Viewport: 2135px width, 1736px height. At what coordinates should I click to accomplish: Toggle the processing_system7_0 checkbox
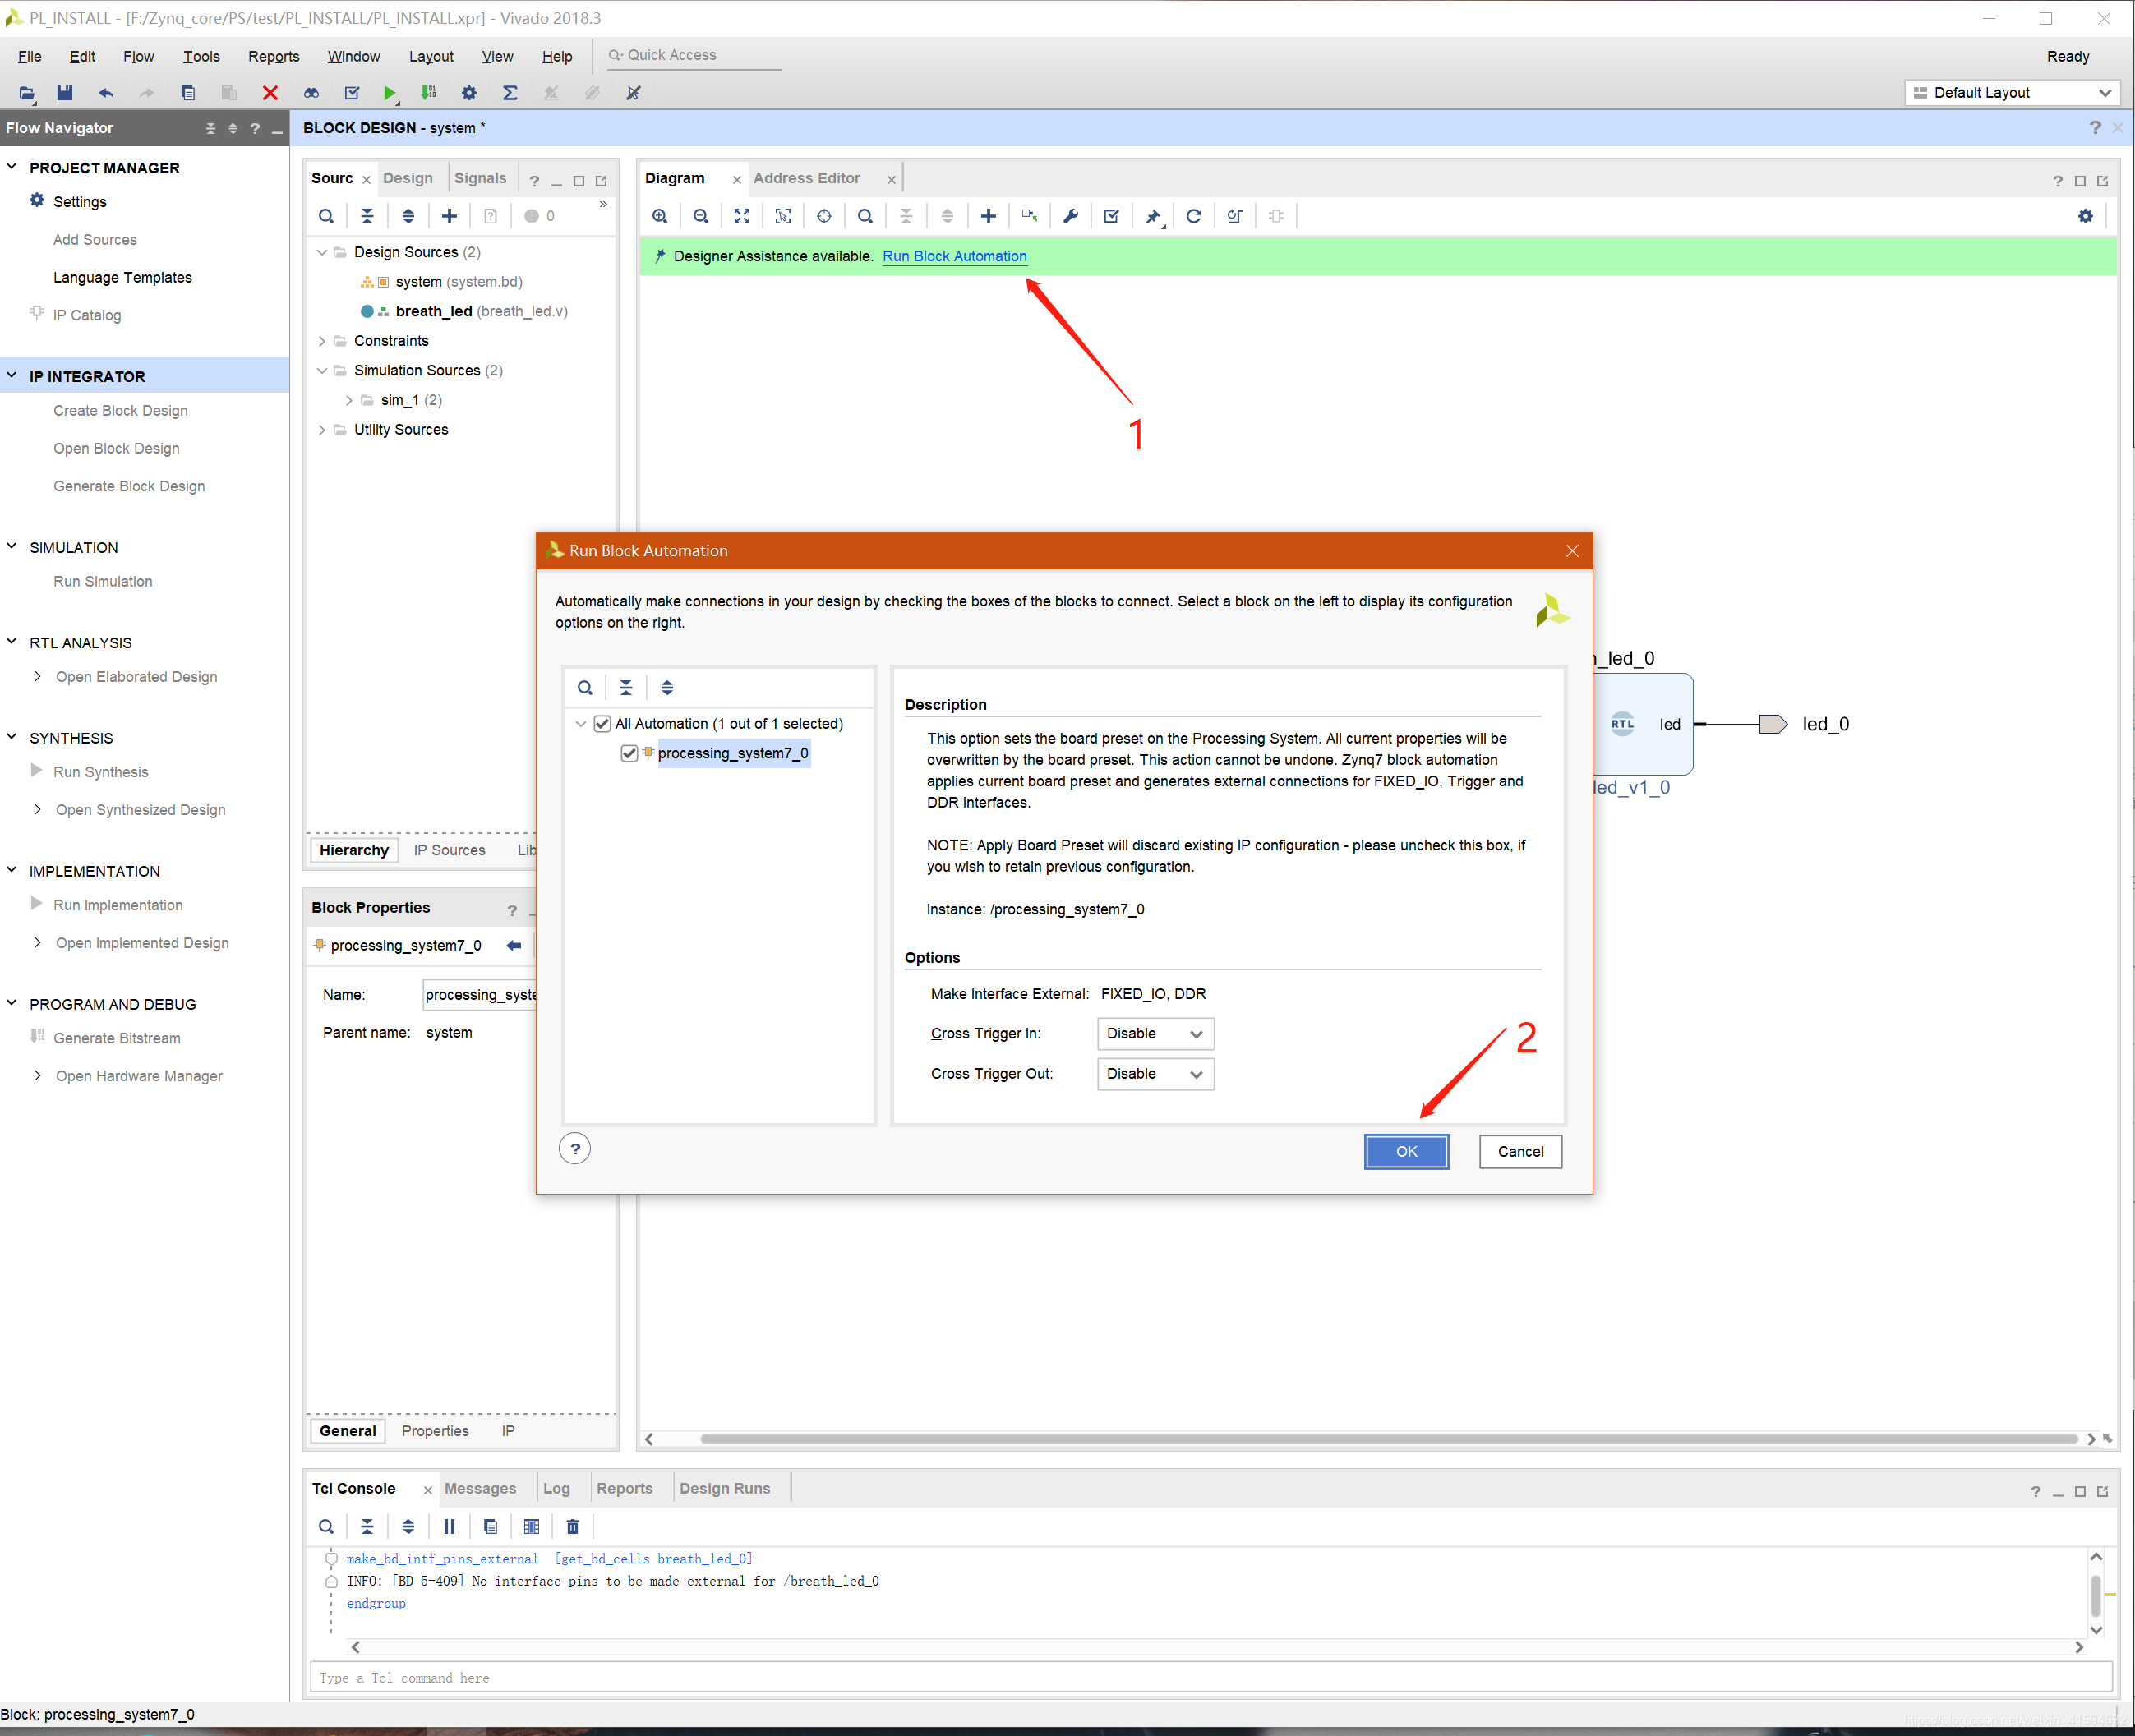pos(629,753)
